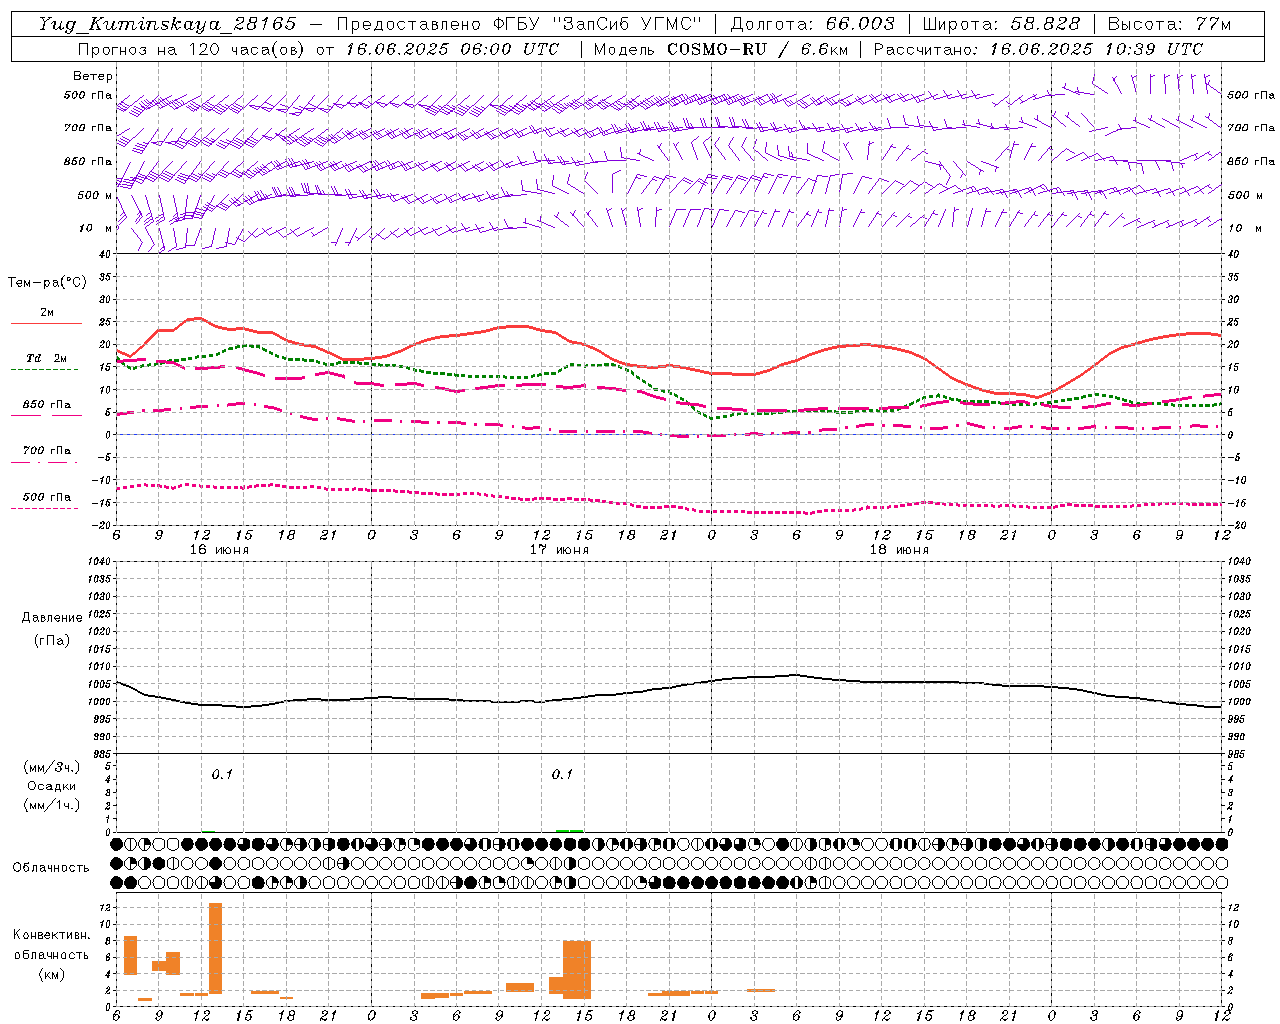Click the 0.1 precipitation value over 16 июня

pyautogui.click(x=221, y=774)
